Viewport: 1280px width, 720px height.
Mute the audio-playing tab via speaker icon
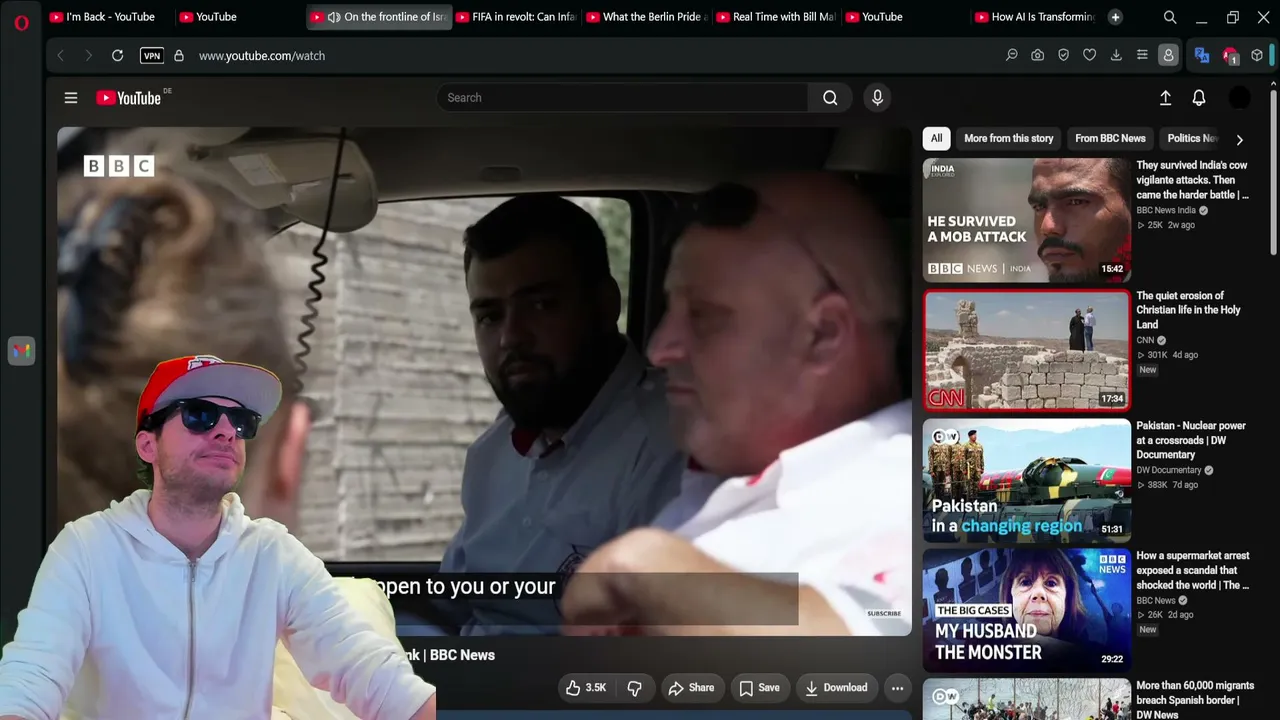(x=334, y=17)
